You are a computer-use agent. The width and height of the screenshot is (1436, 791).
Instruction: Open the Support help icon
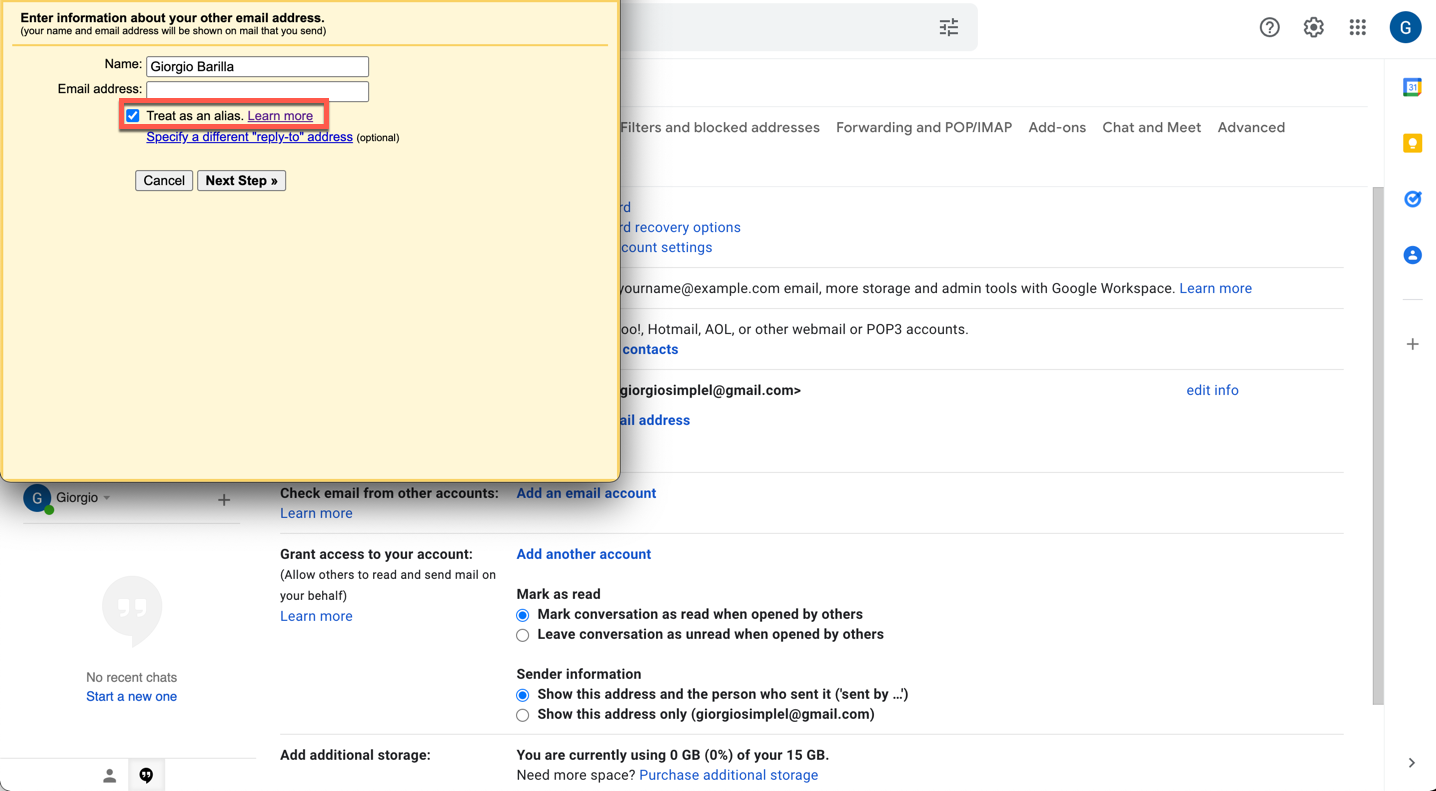pos(1270,27)
